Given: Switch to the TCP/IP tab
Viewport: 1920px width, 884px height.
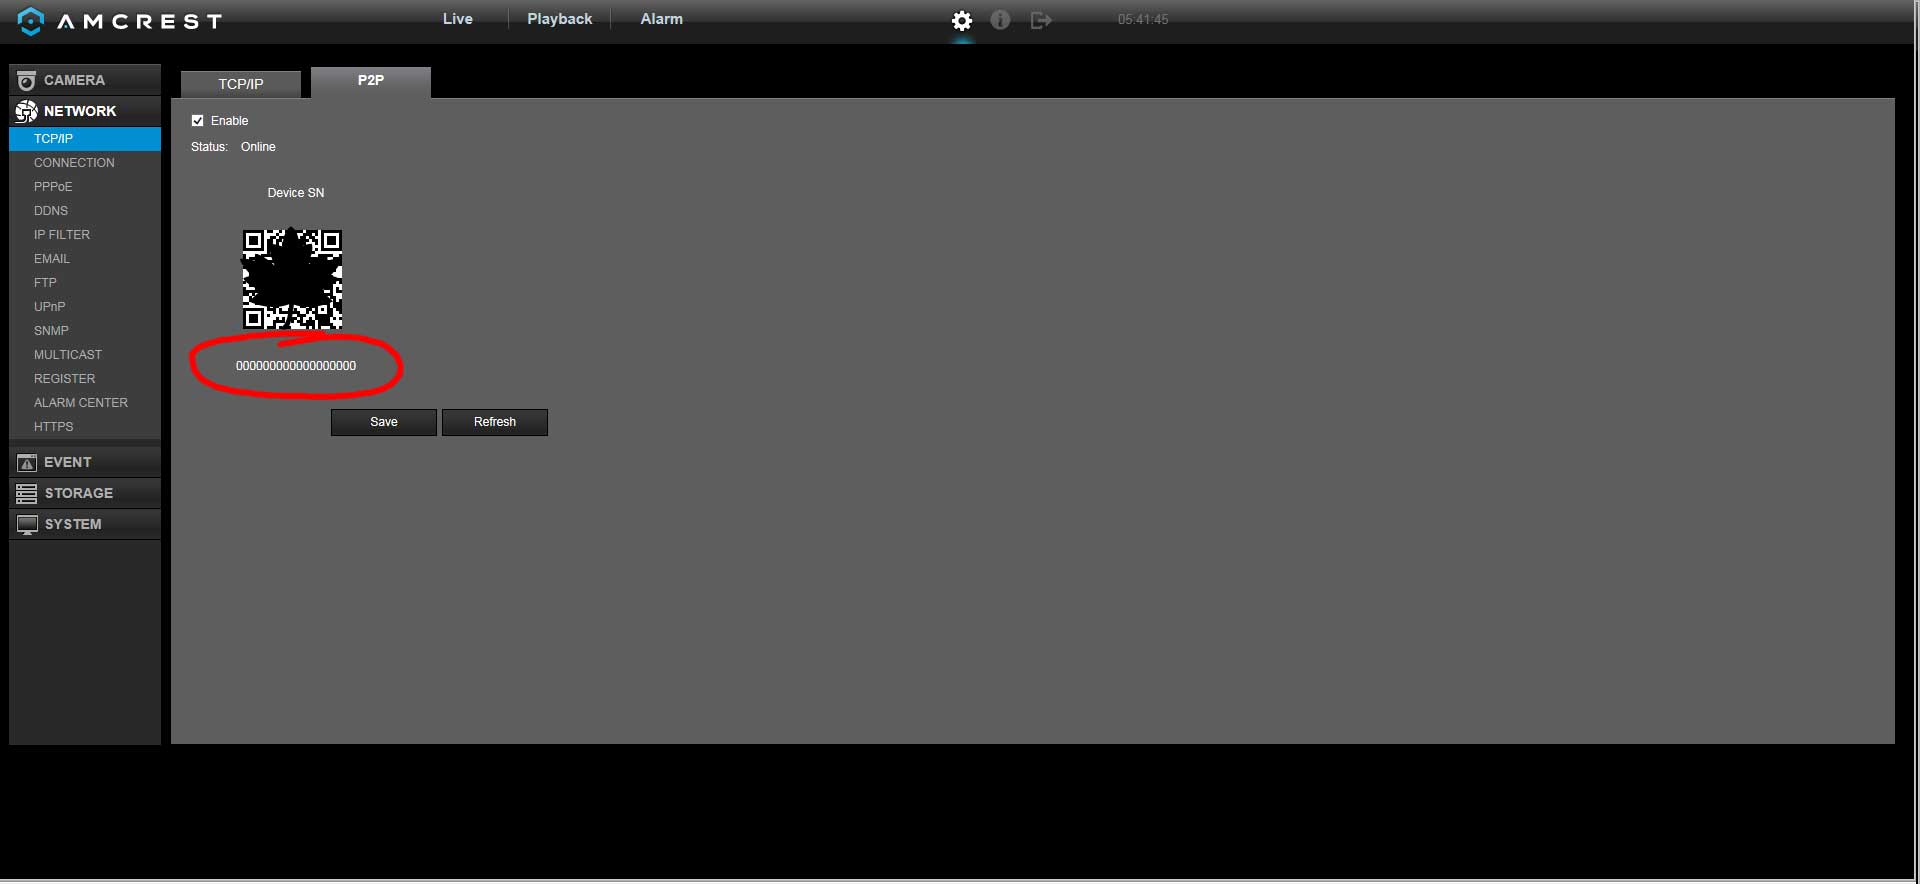Looking at the screenshot, I should tap(241, 84).
